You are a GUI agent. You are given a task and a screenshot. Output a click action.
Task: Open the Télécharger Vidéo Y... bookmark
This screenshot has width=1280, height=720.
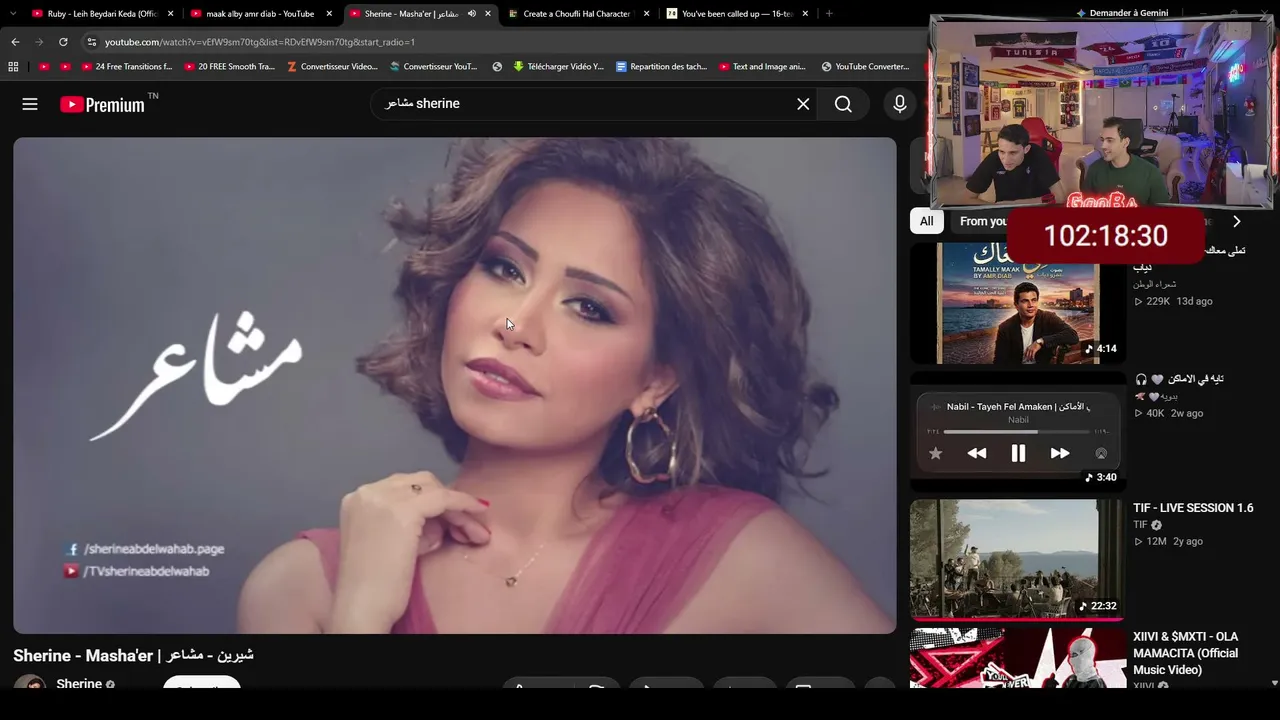tap(559, 67)
